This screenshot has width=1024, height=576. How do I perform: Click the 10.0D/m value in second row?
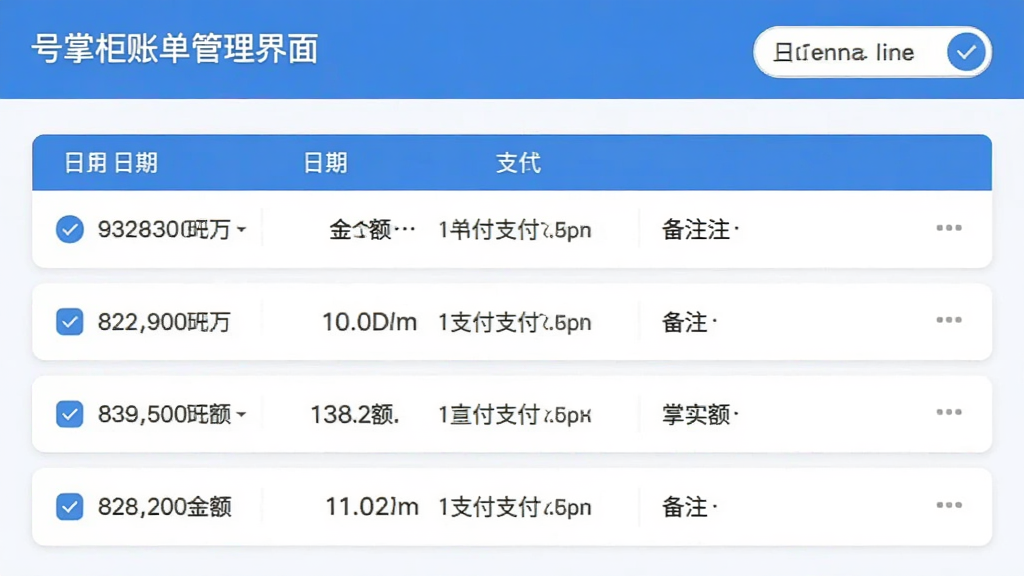(x=370, y=322)
